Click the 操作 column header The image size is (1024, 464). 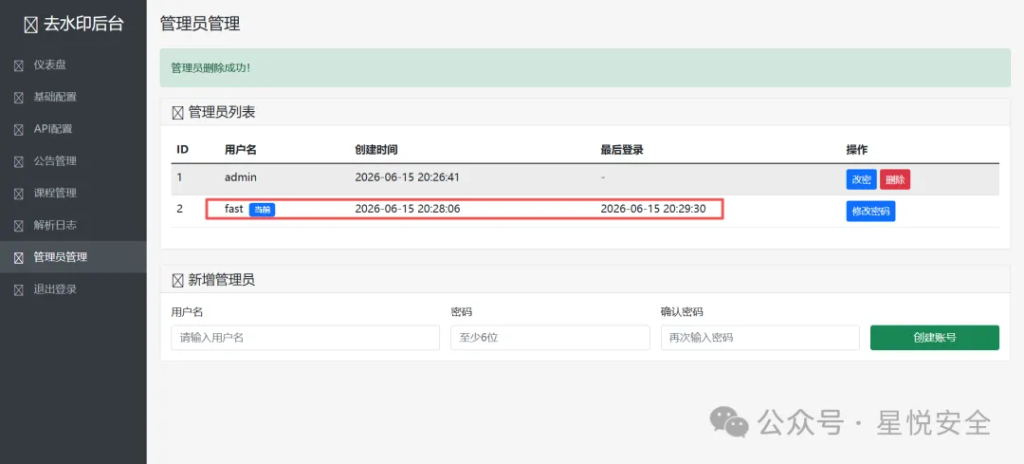click(857, 150)
